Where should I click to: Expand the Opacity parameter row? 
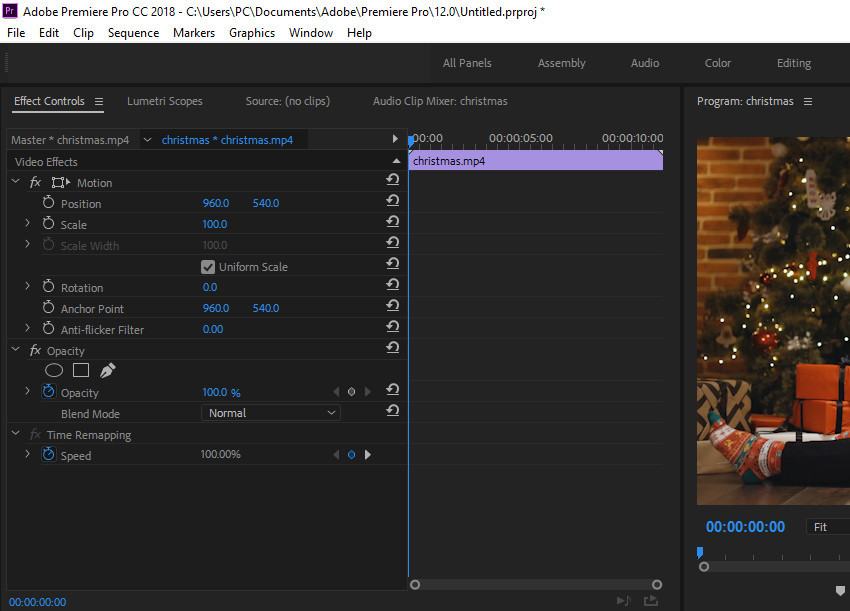point(27,391)
